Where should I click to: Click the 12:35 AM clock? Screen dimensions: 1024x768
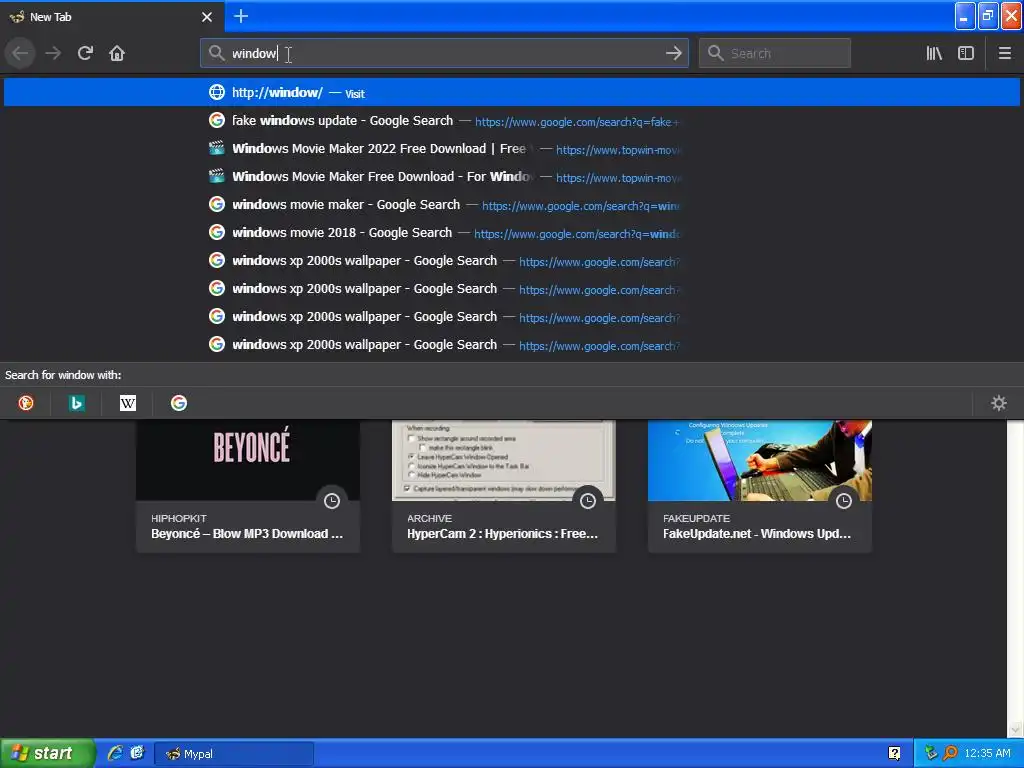pyautogui.click(x=987, y=754)
